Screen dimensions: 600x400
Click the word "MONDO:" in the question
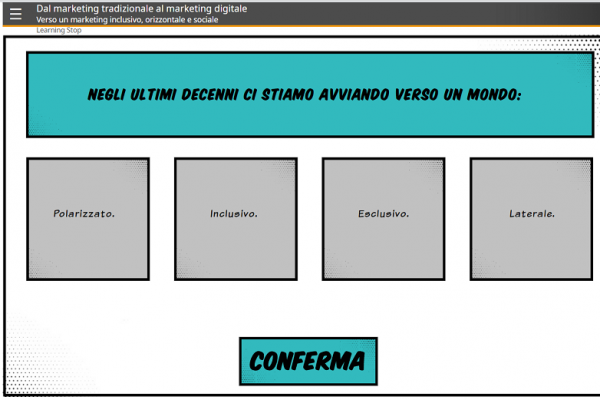tap(492, 96)
